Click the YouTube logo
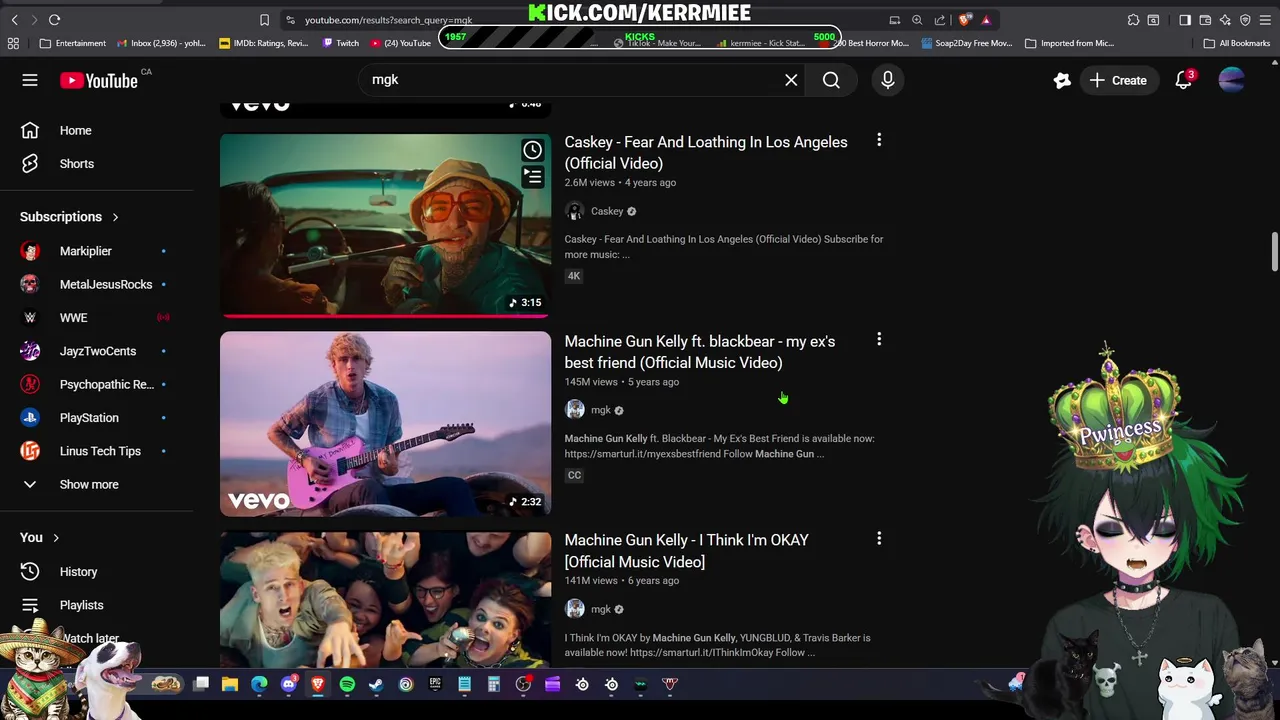The image size is (1280, 720). [x=99, y=81]
